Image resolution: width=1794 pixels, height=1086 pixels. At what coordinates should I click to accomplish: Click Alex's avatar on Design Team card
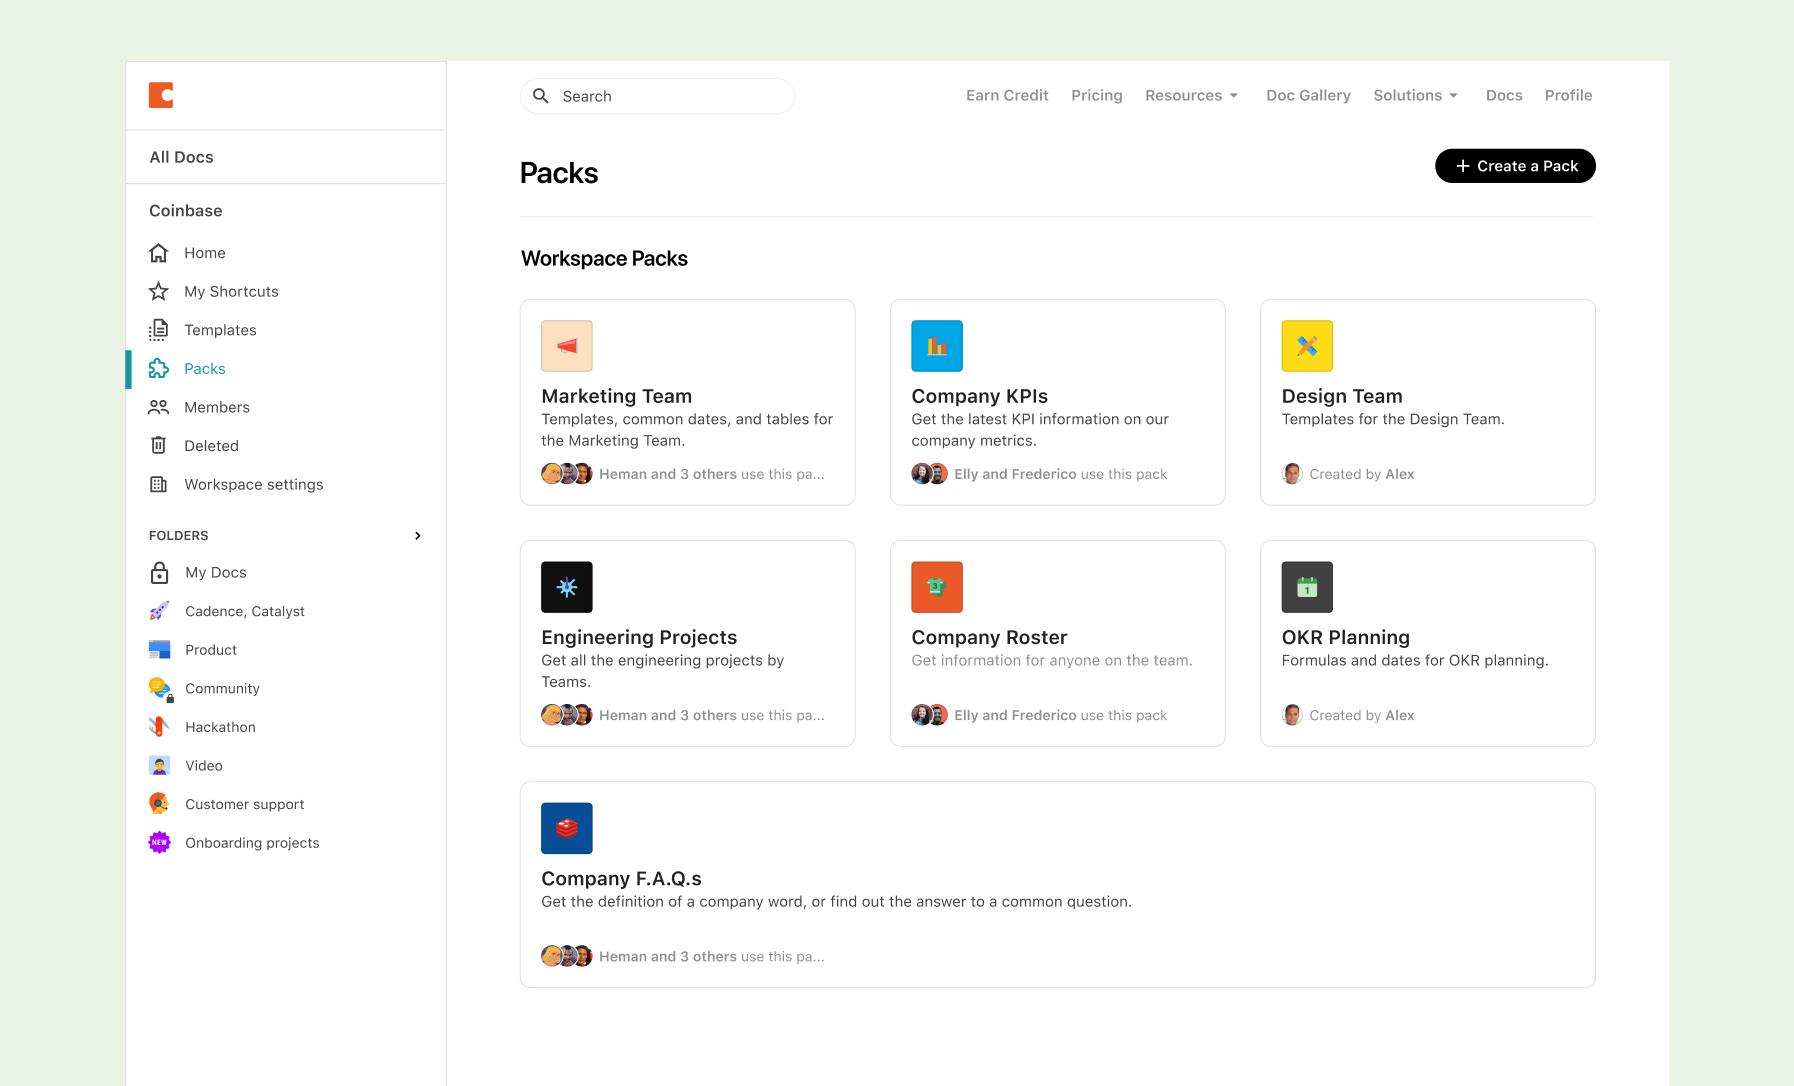[x=1292, y=474]
